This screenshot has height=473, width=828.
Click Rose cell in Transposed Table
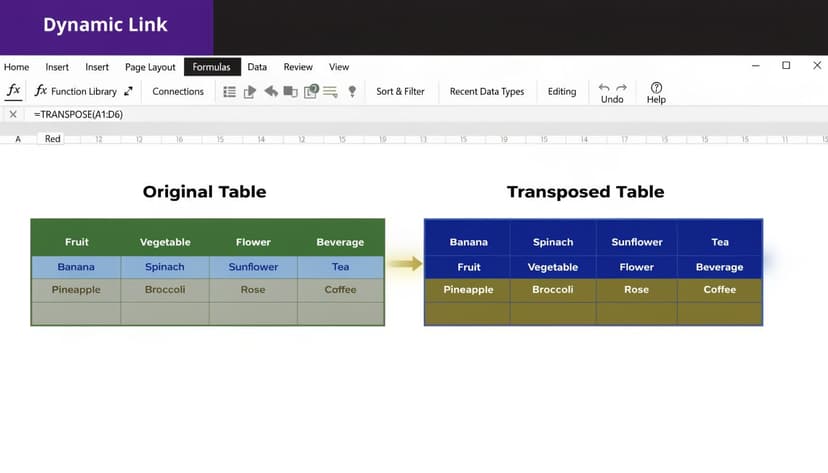[x=636, y=290]
